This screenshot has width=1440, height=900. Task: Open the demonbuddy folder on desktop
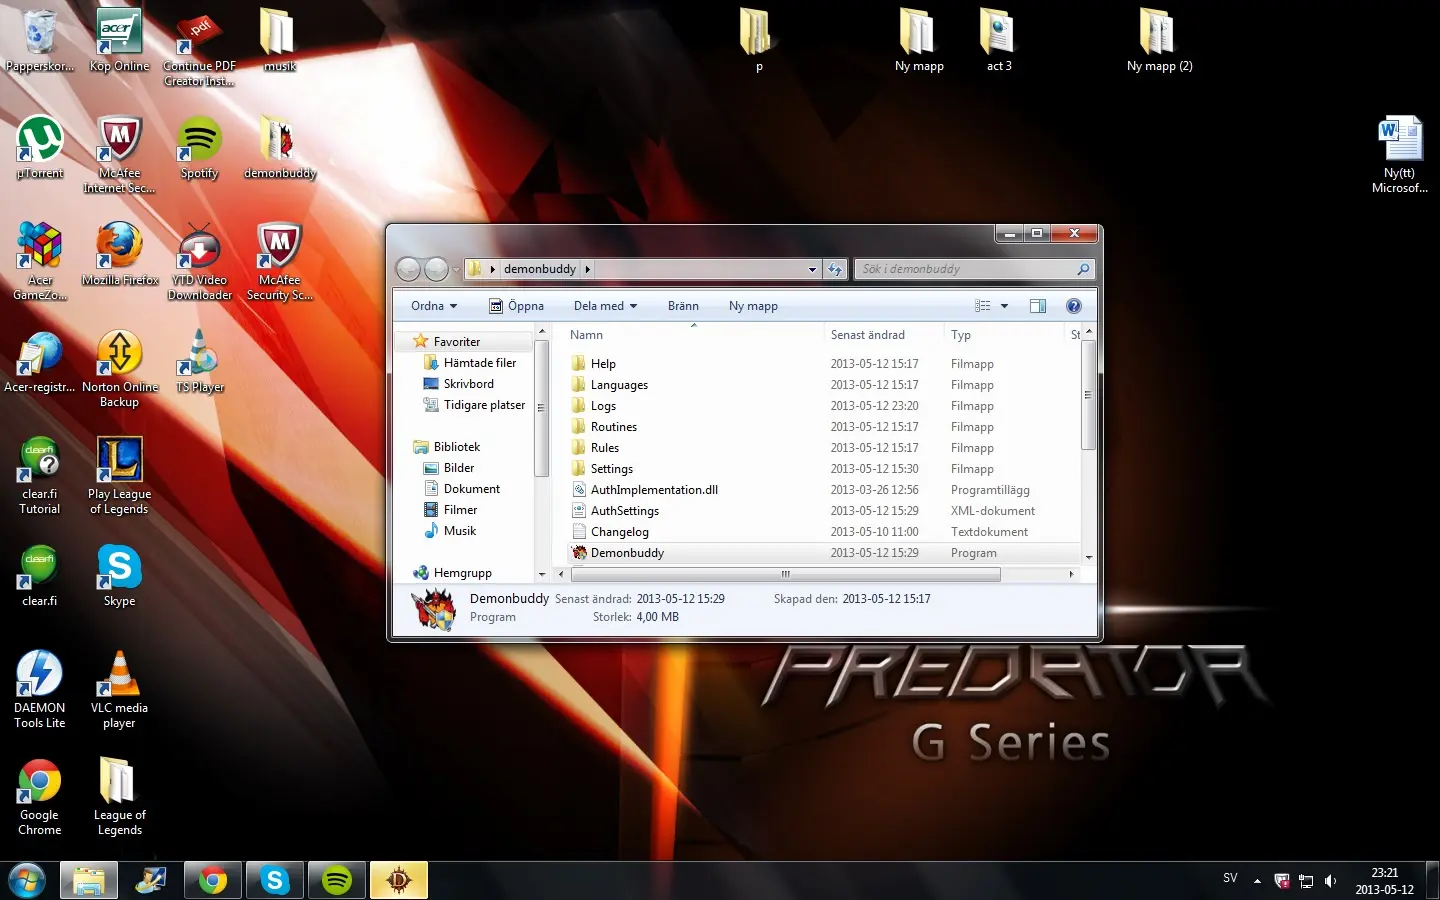click(279, 148)
